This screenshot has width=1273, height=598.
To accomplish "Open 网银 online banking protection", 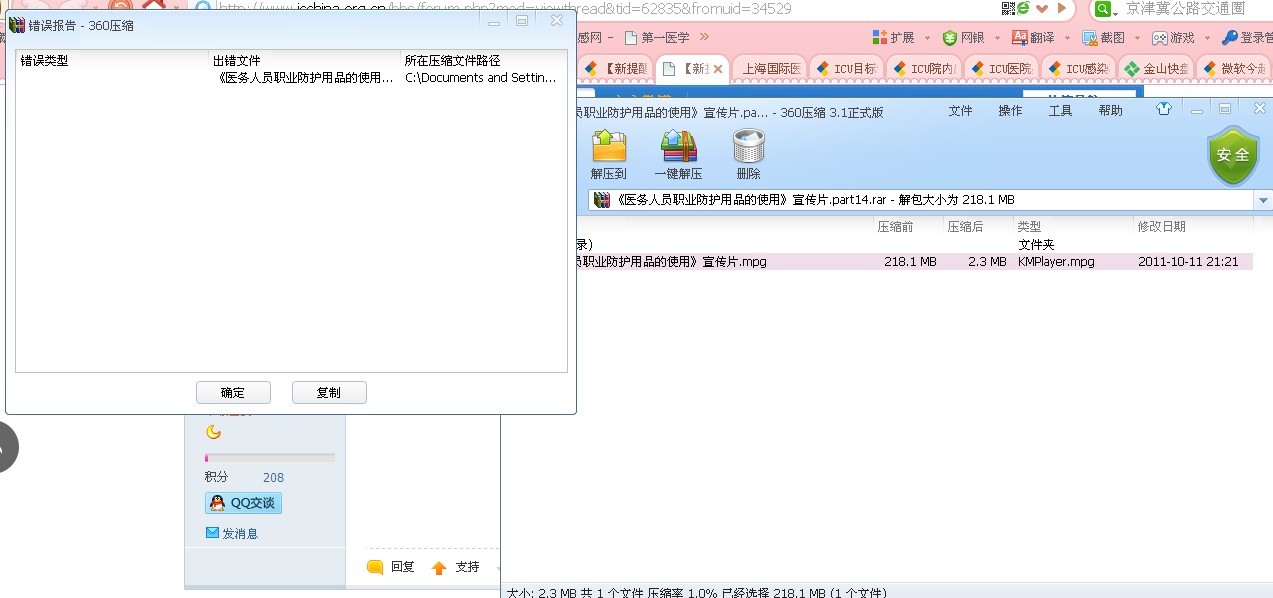I will (965, 36).
